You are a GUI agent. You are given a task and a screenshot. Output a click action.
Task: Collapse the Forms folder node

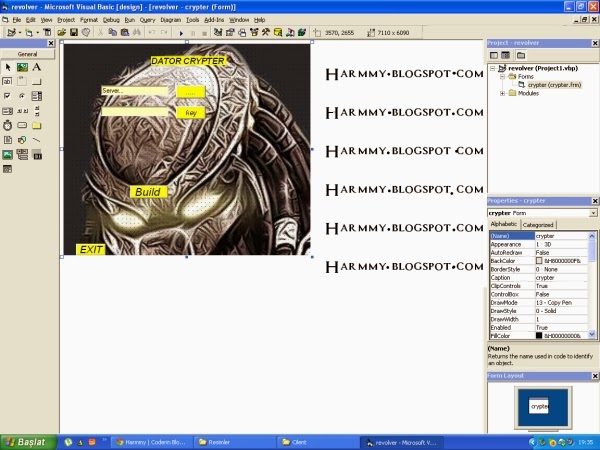(502, 77)
